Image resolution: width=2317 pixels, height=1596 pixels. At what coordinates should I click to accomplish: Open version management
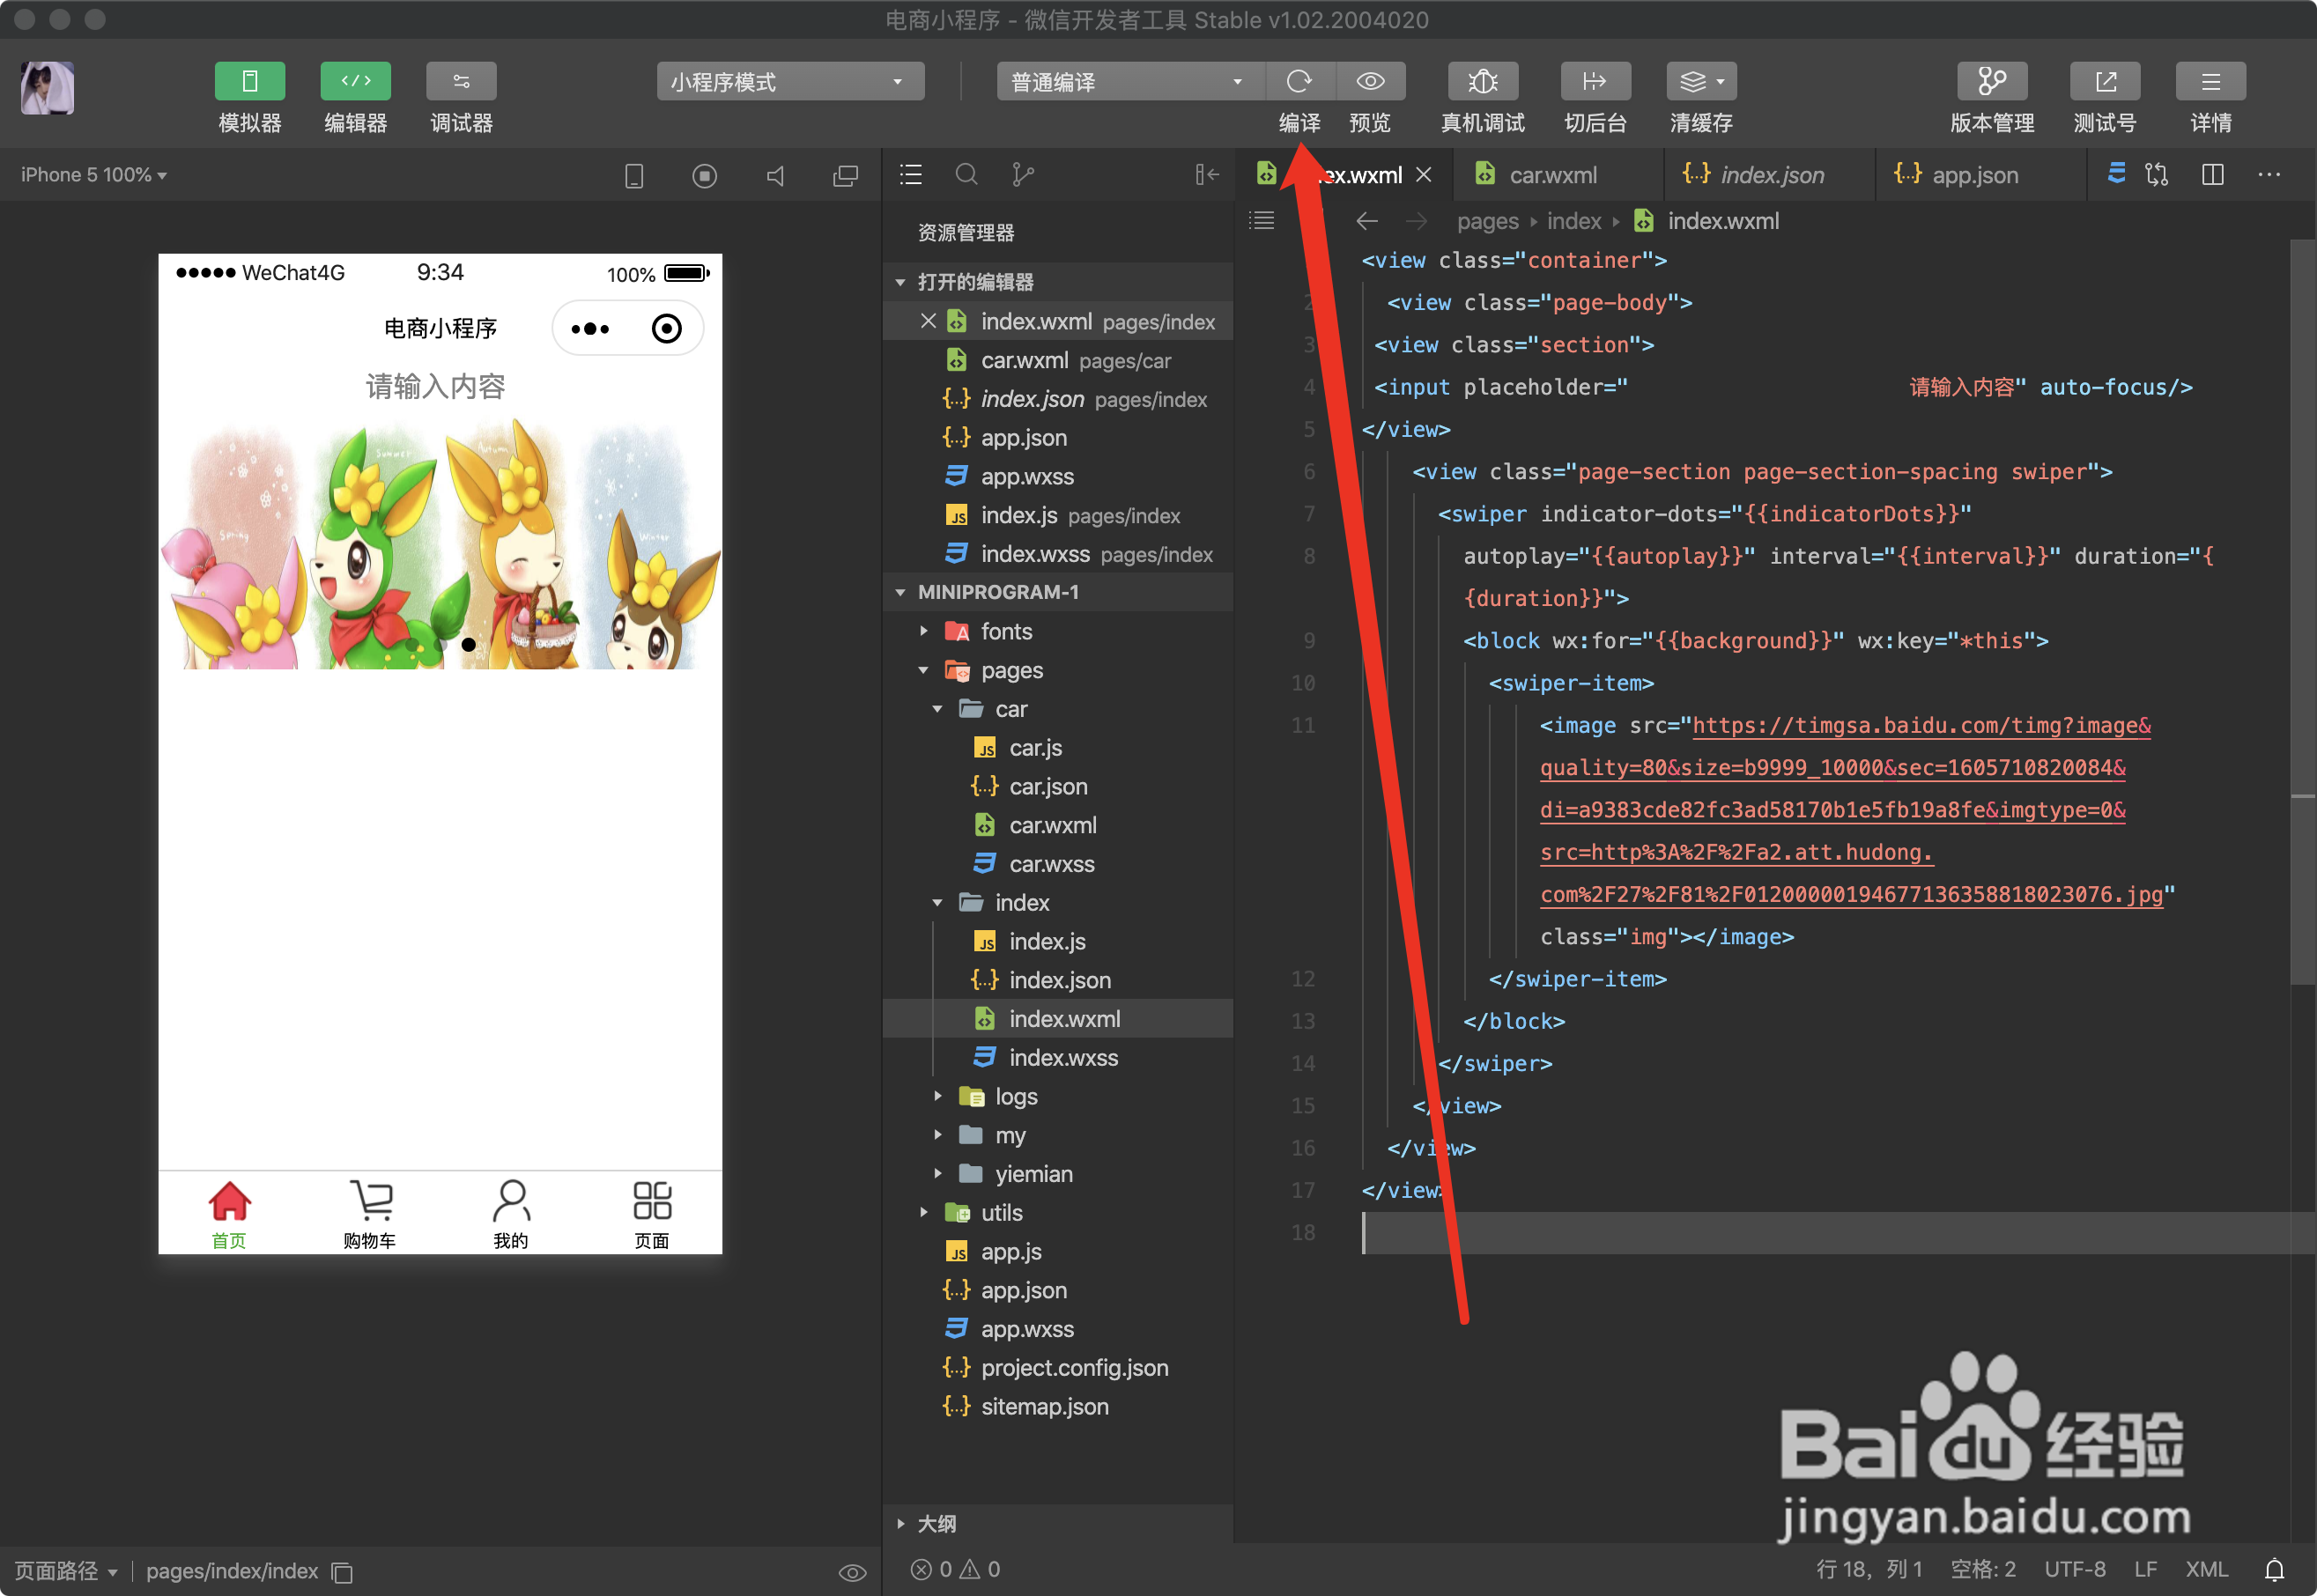(1992, 81)
